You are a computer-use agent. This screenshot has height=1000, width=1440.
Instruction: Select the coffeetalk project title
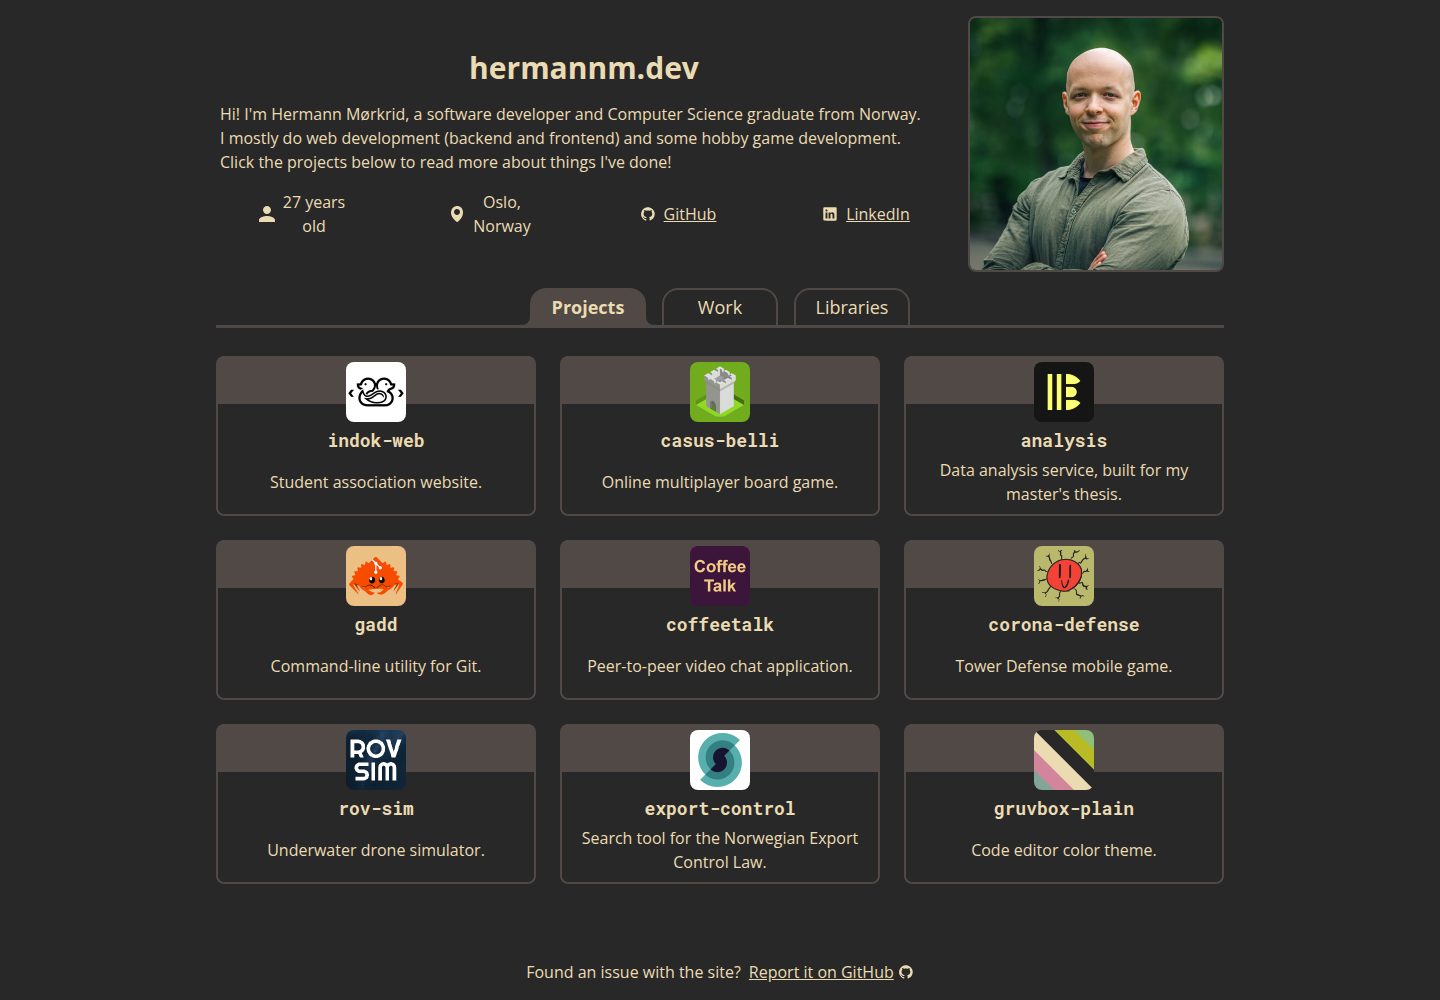[x=720, y=625]
